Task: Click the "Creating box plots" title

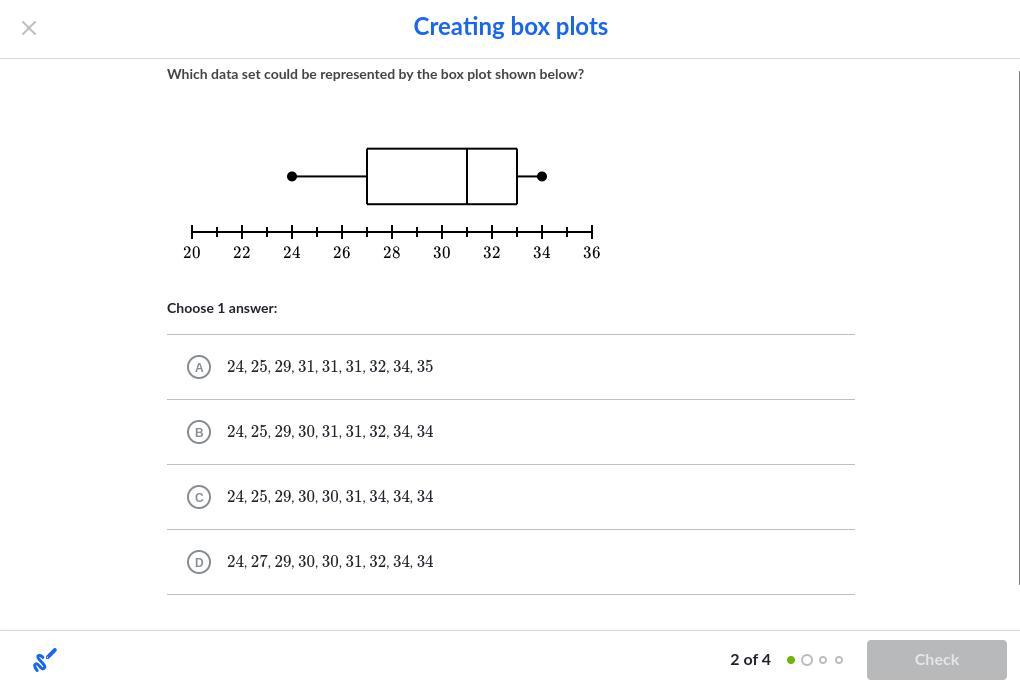Action: coord(510,27)
